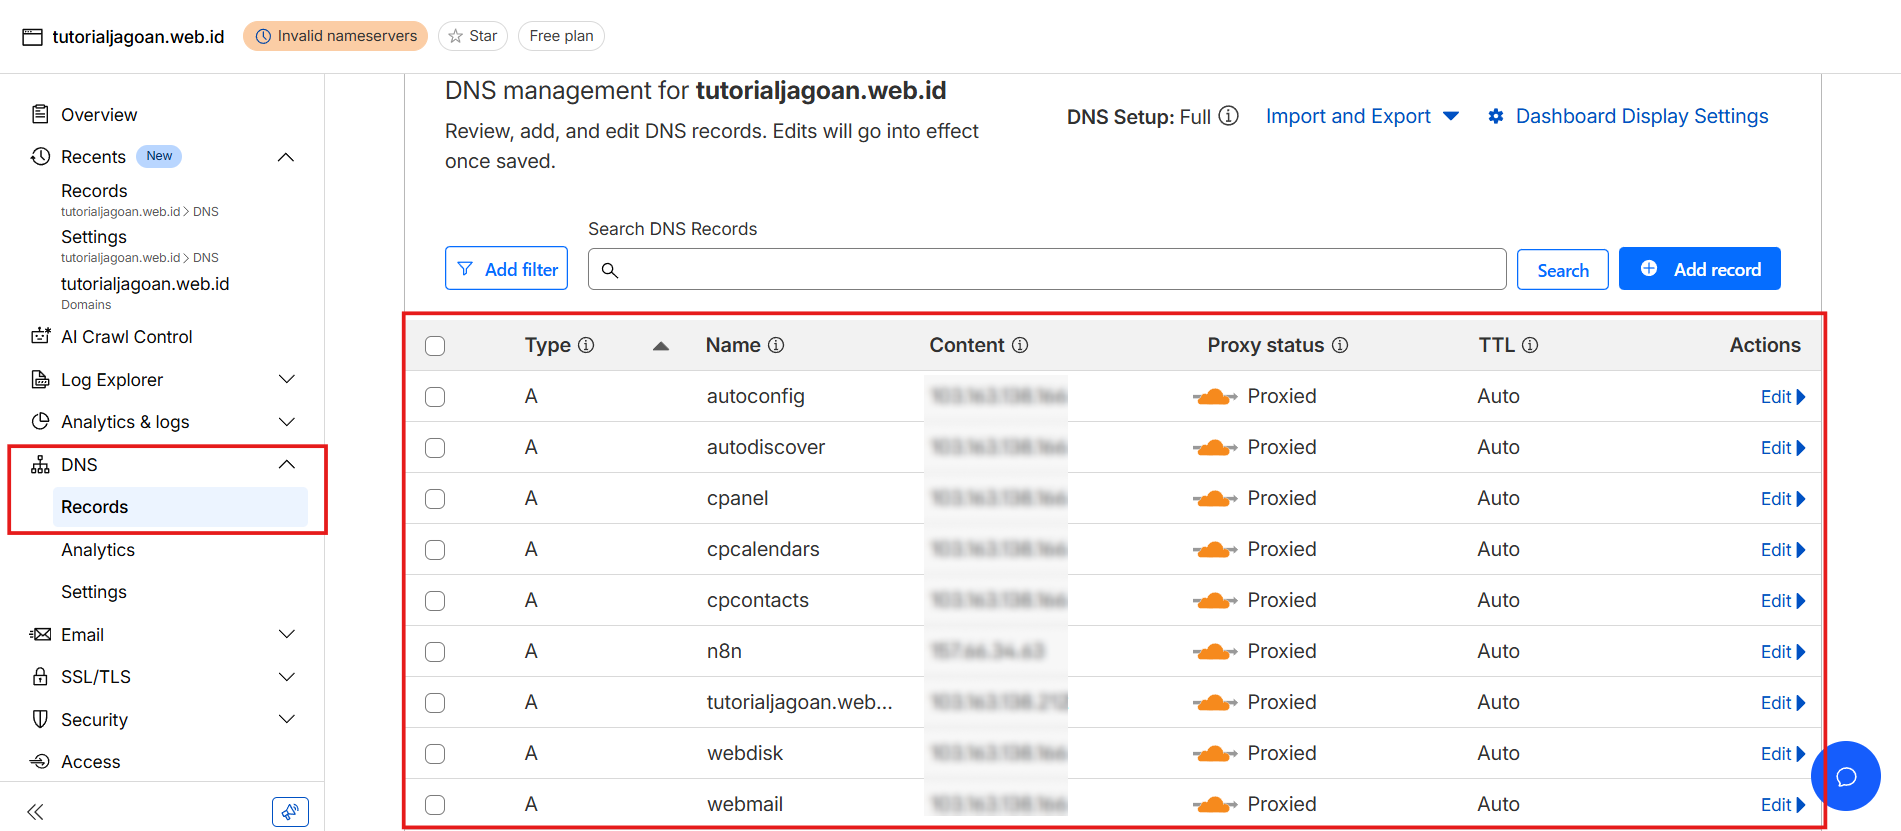Click the Add filter button
The width and height of the screenshot is (1901, 831).
[506, 268]
